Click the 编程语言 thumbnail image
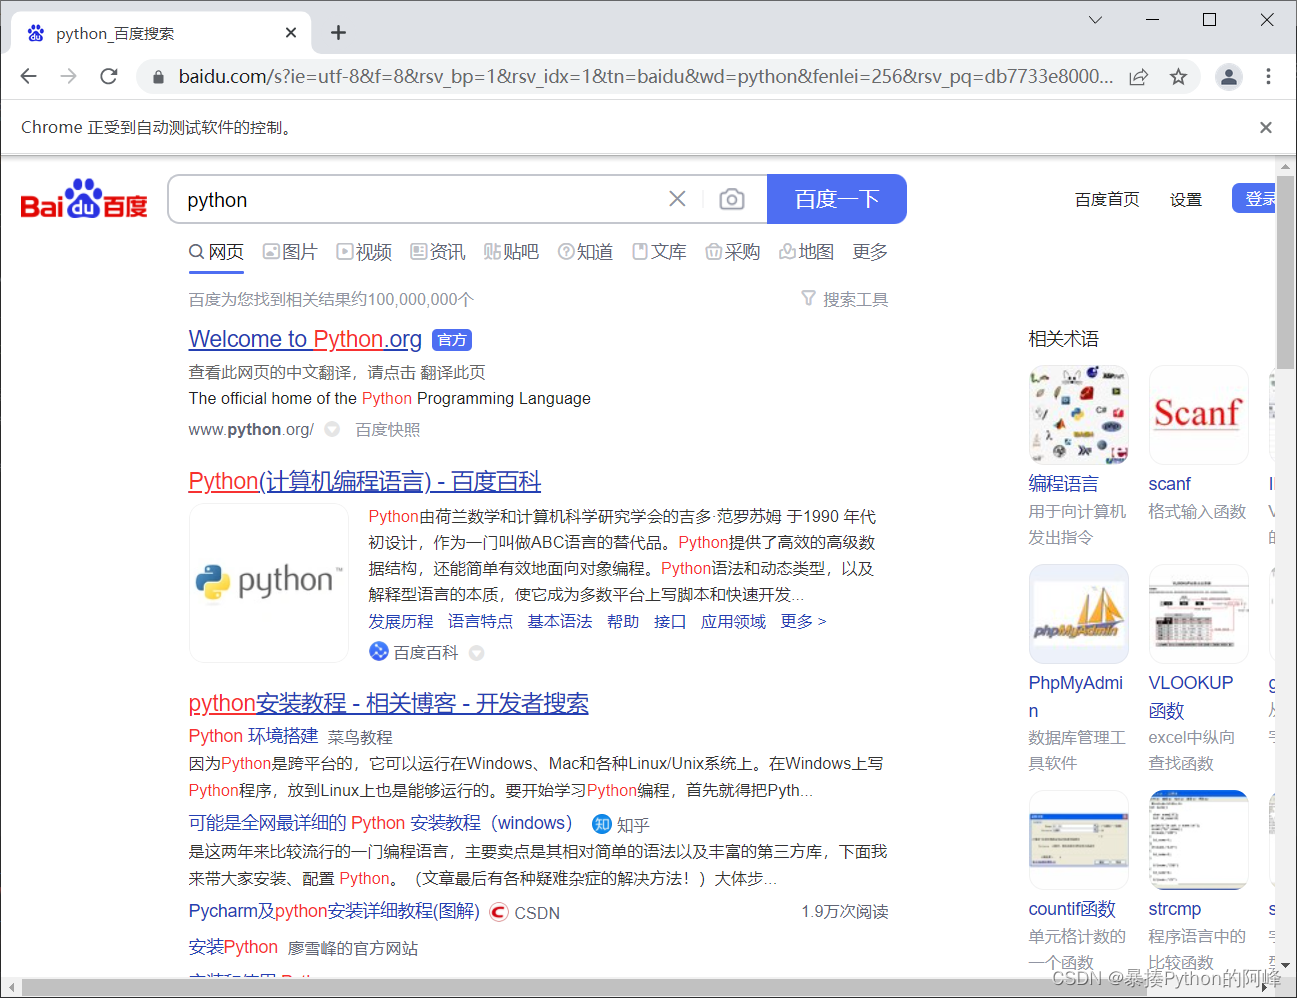 1079,415
